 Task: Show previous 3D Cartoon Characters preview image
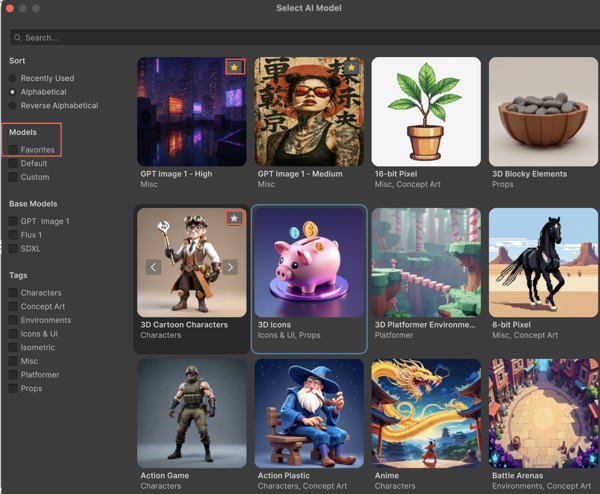tap(153, 267)
